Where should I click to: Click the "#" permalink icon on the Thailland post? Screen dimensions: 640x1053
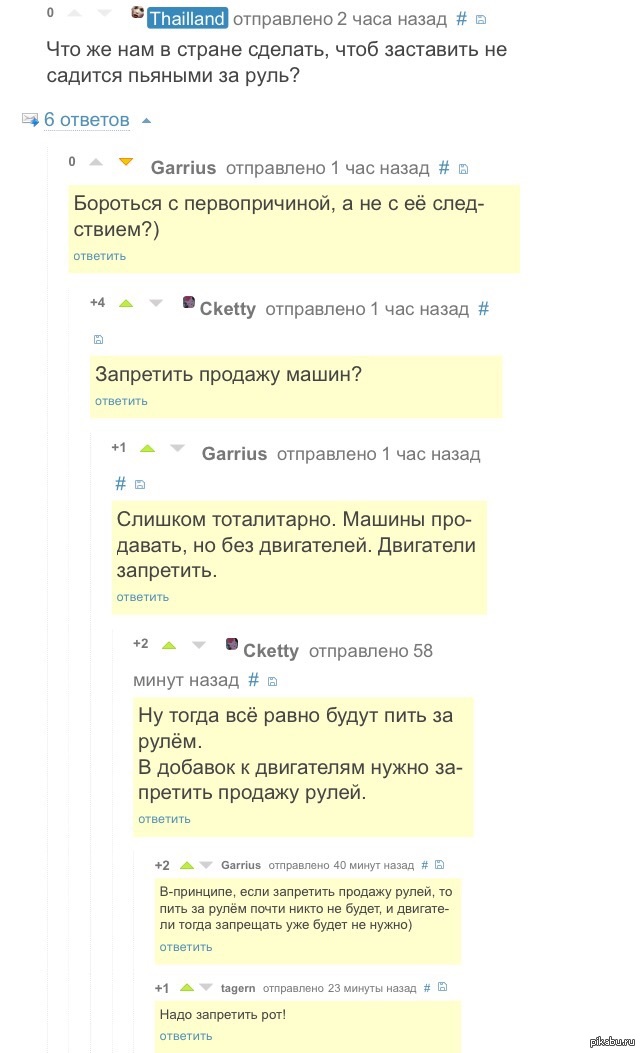461,18
